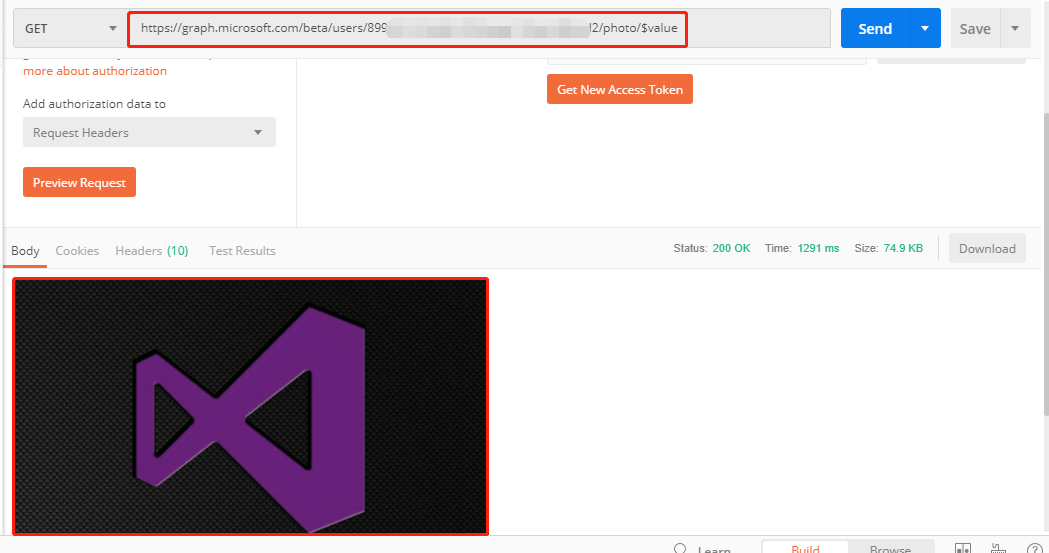Viewport: 1049px width, 553px height.
Task: Toggle the two-pane layout icon
Action: (963, 548)
